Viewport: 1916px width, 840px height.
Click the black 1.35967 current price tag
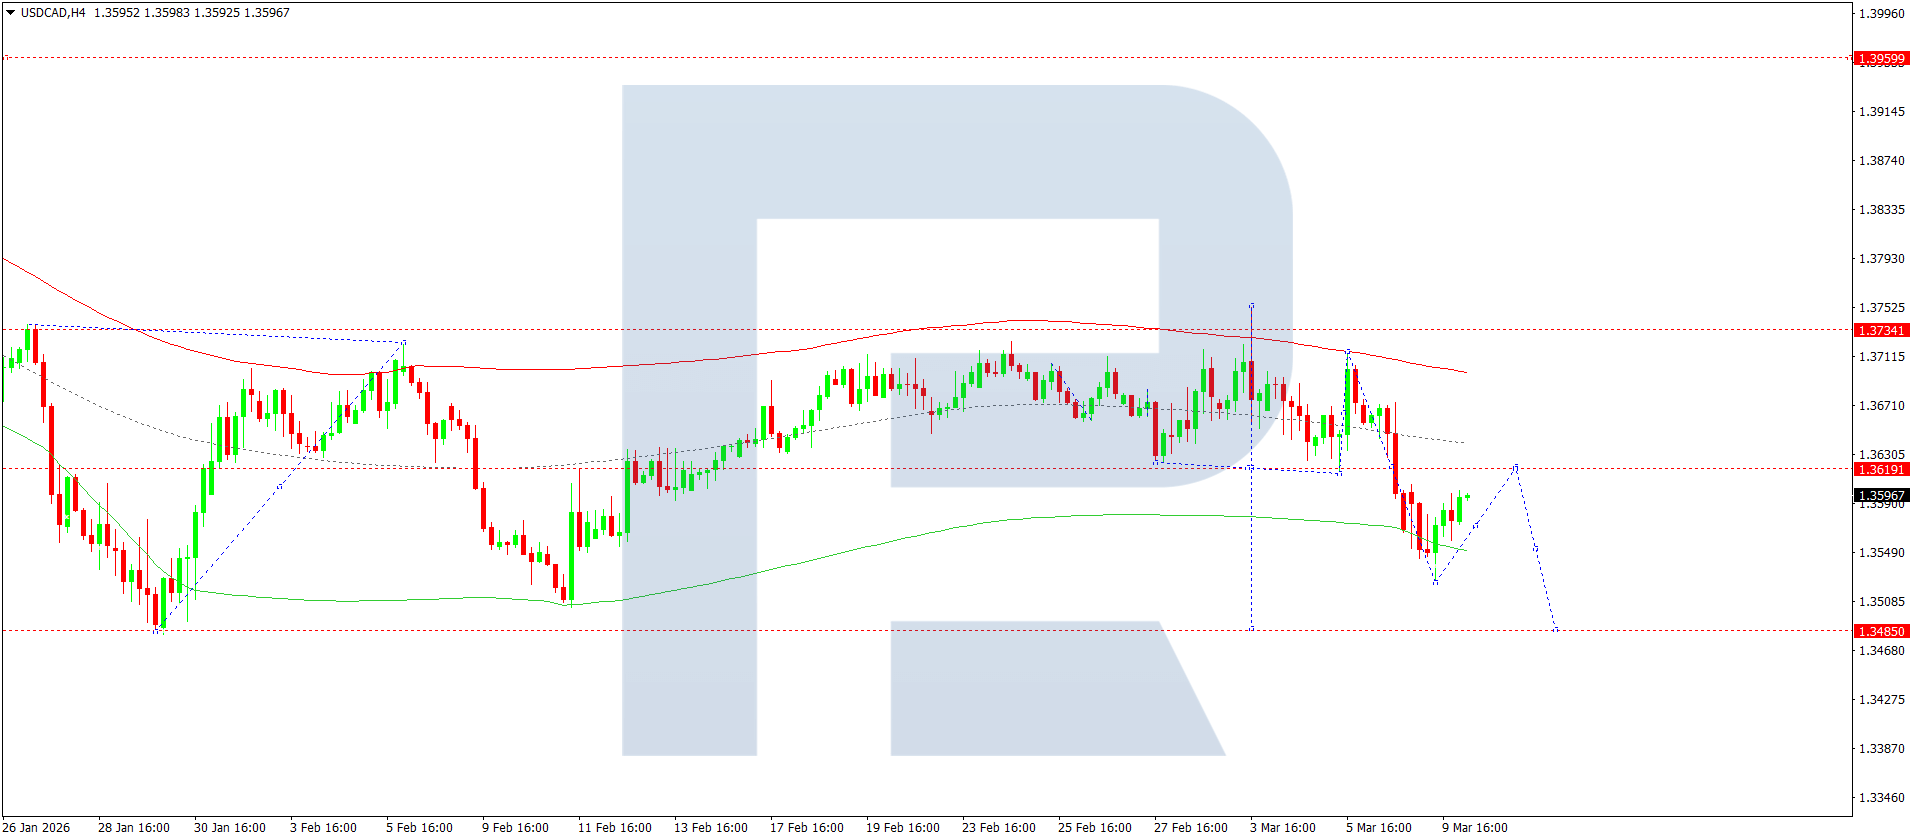point(1881,496)
